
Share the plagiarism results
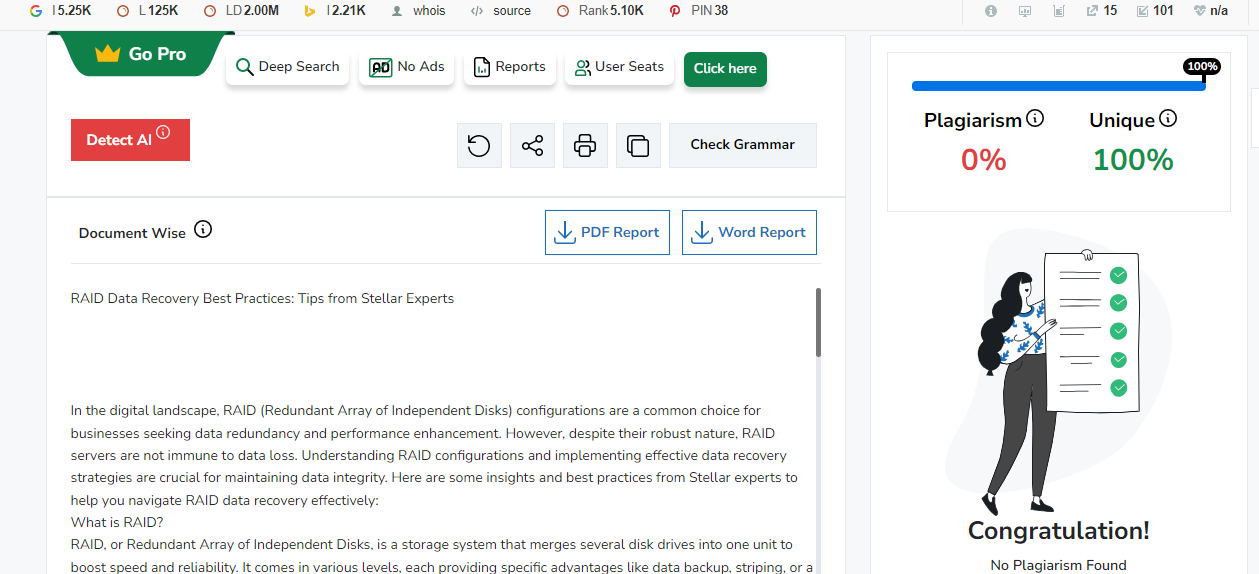pos(532,146)
